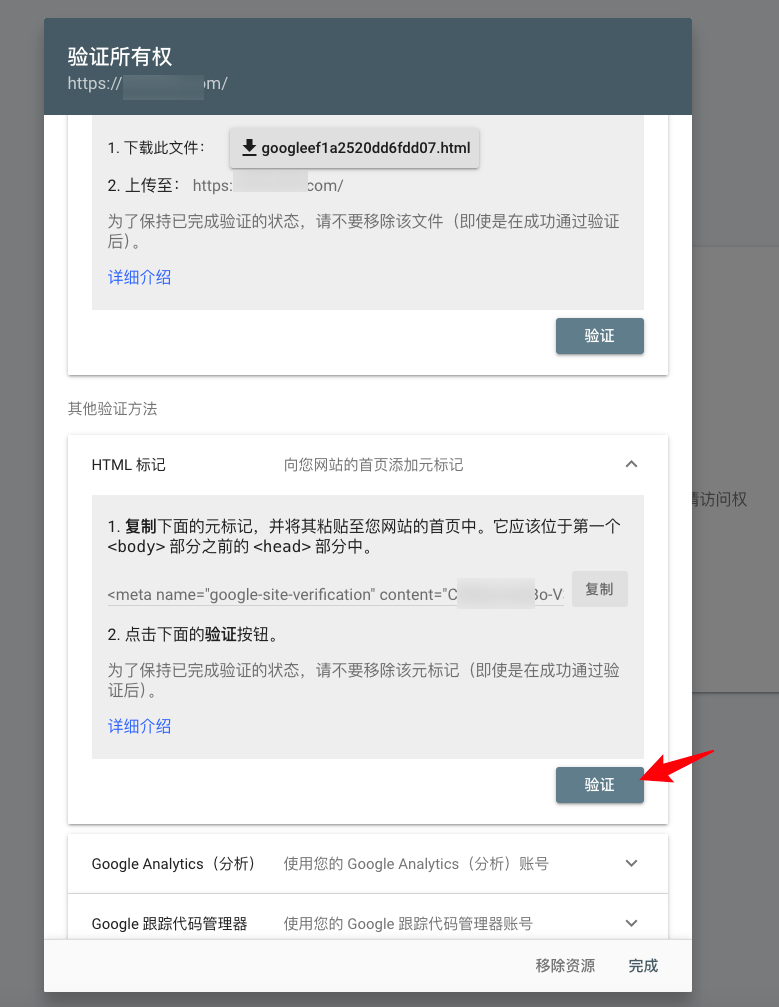Click 验证 button under HTML 标记 section
Viewport: 779px width, 1007px height.
pyautogui.click(x=599, y=785)
